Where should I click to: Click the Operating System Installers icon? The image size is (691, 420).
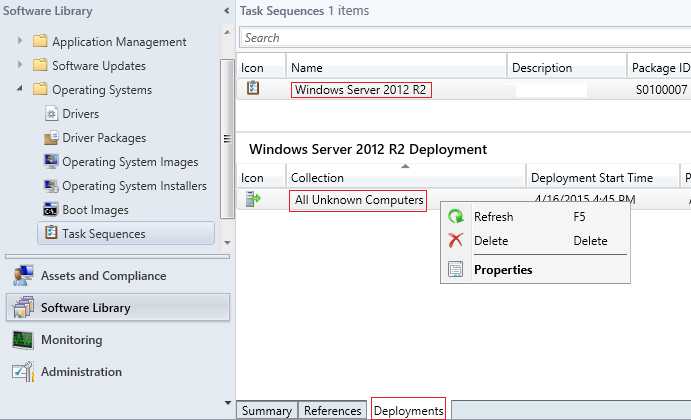click(51, 186)
